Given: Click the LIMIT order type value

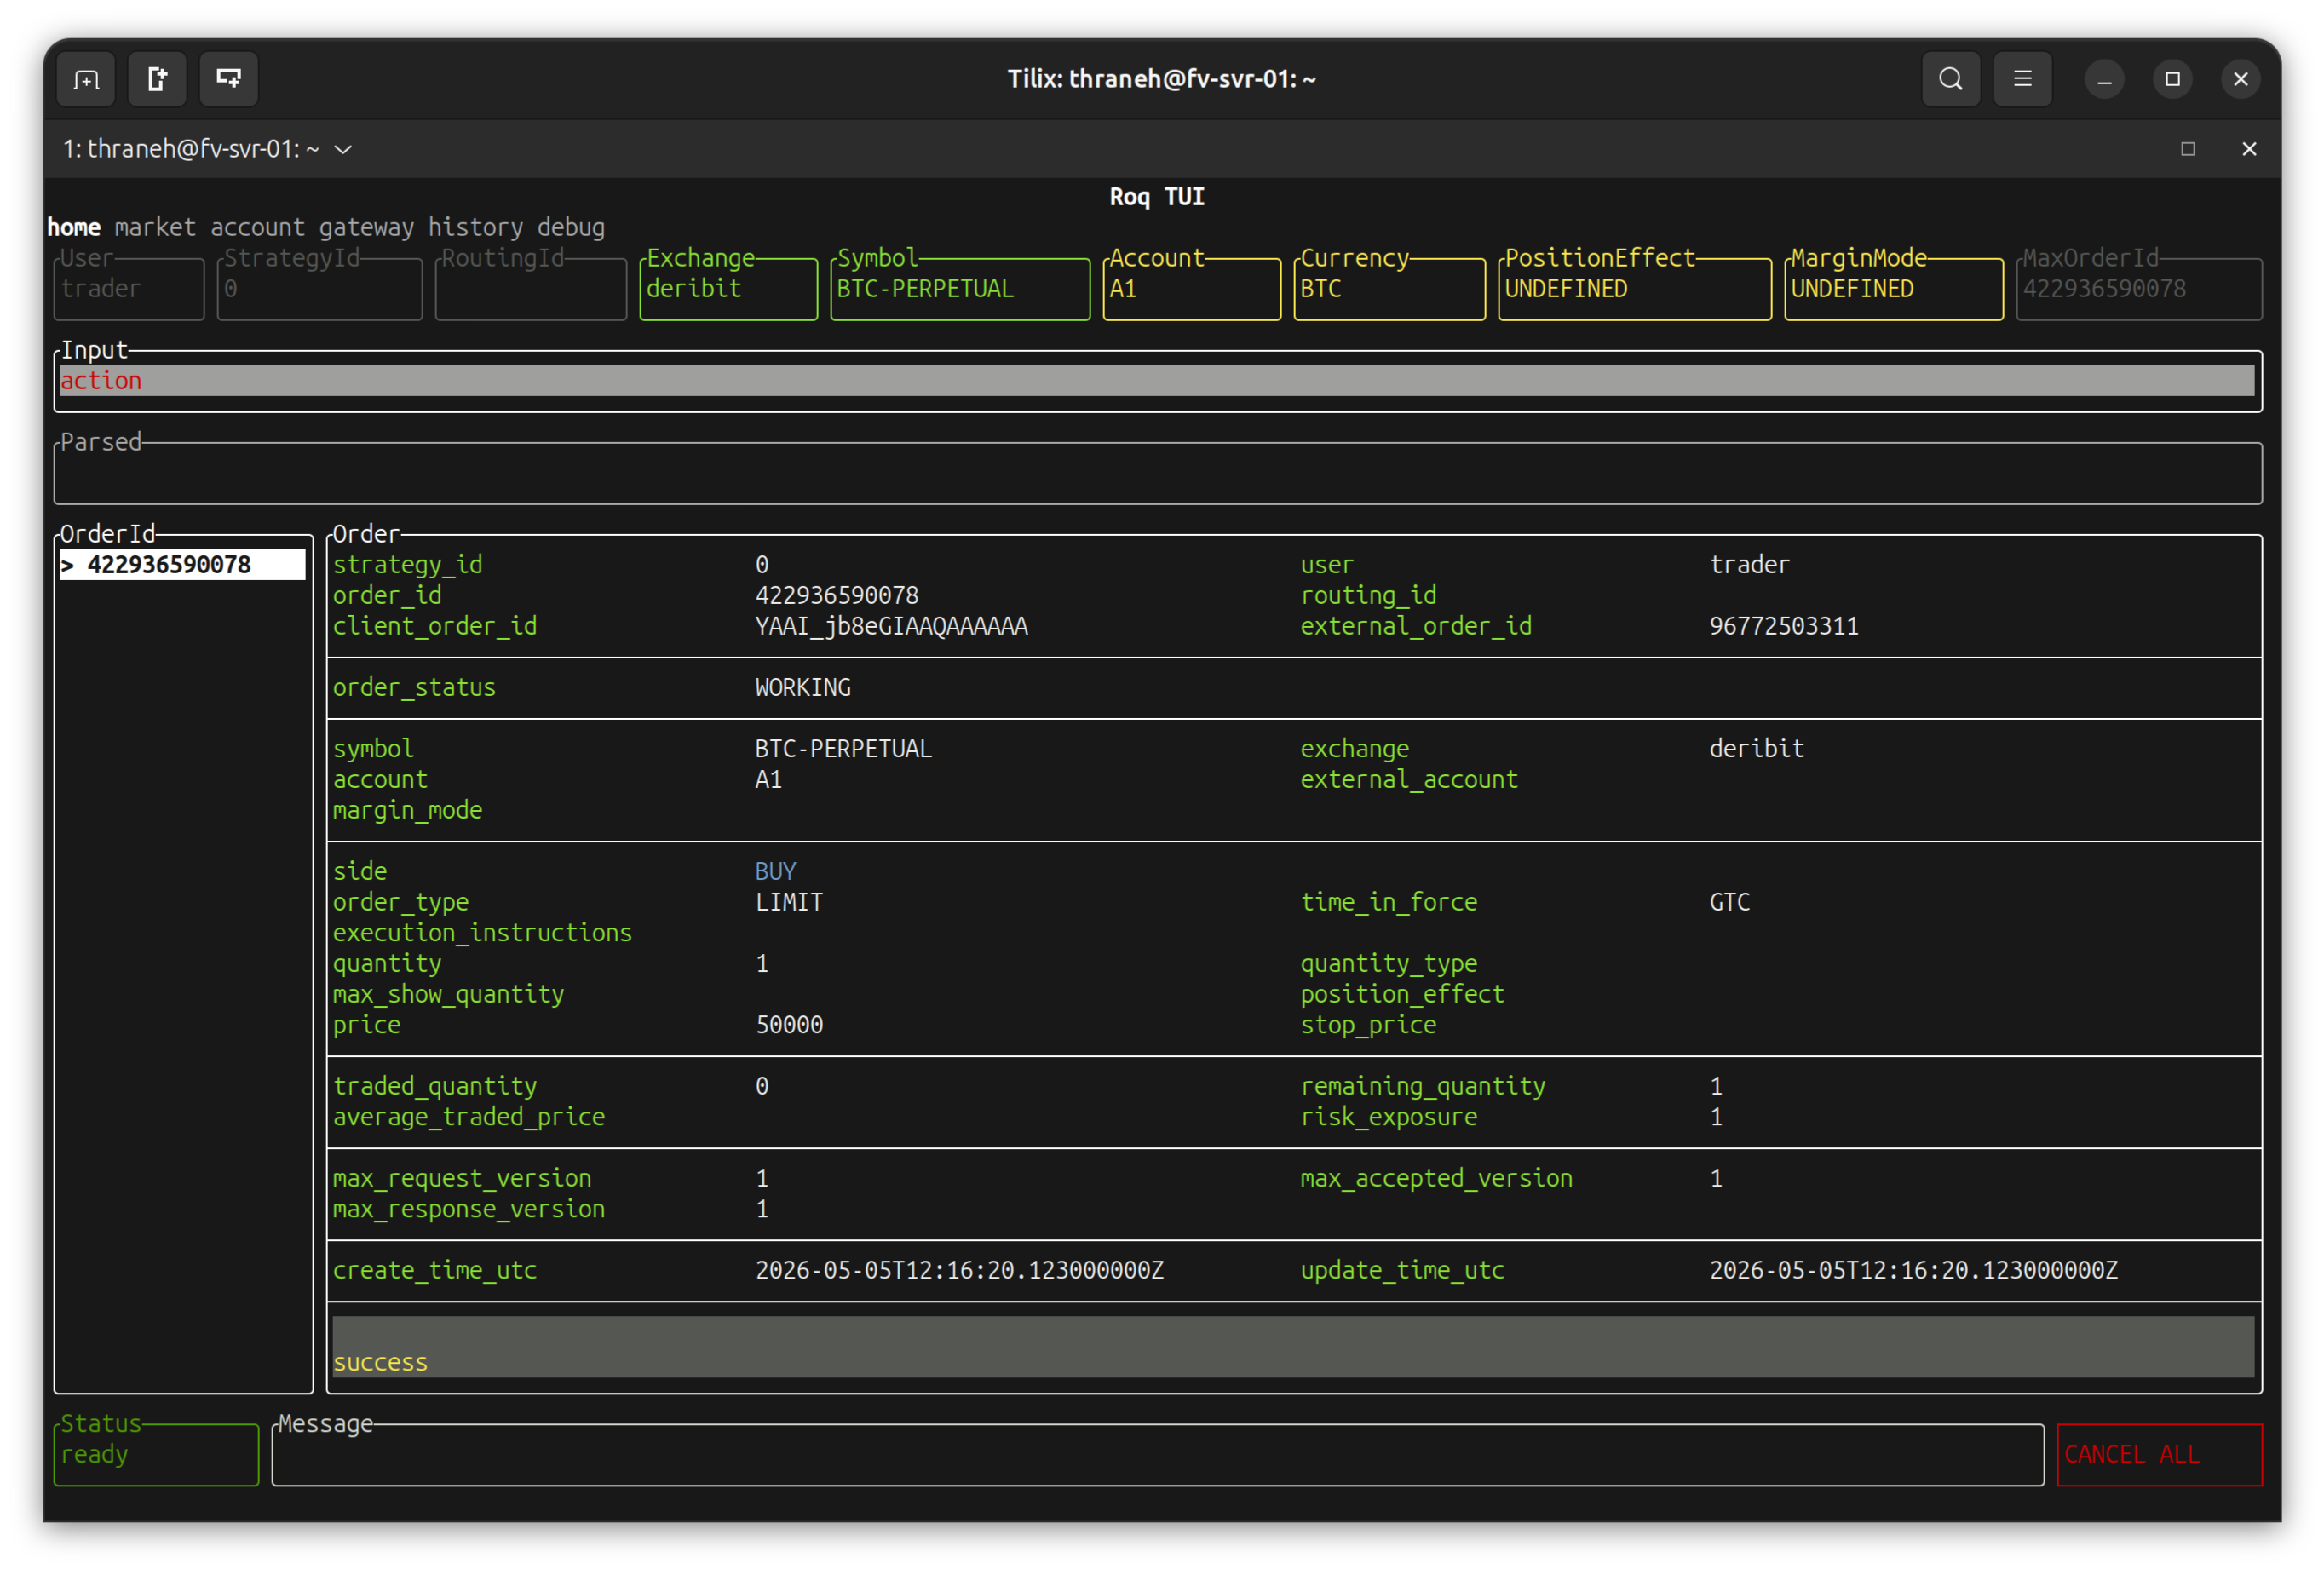Looking at the screenshot, I should click(789, 902).
